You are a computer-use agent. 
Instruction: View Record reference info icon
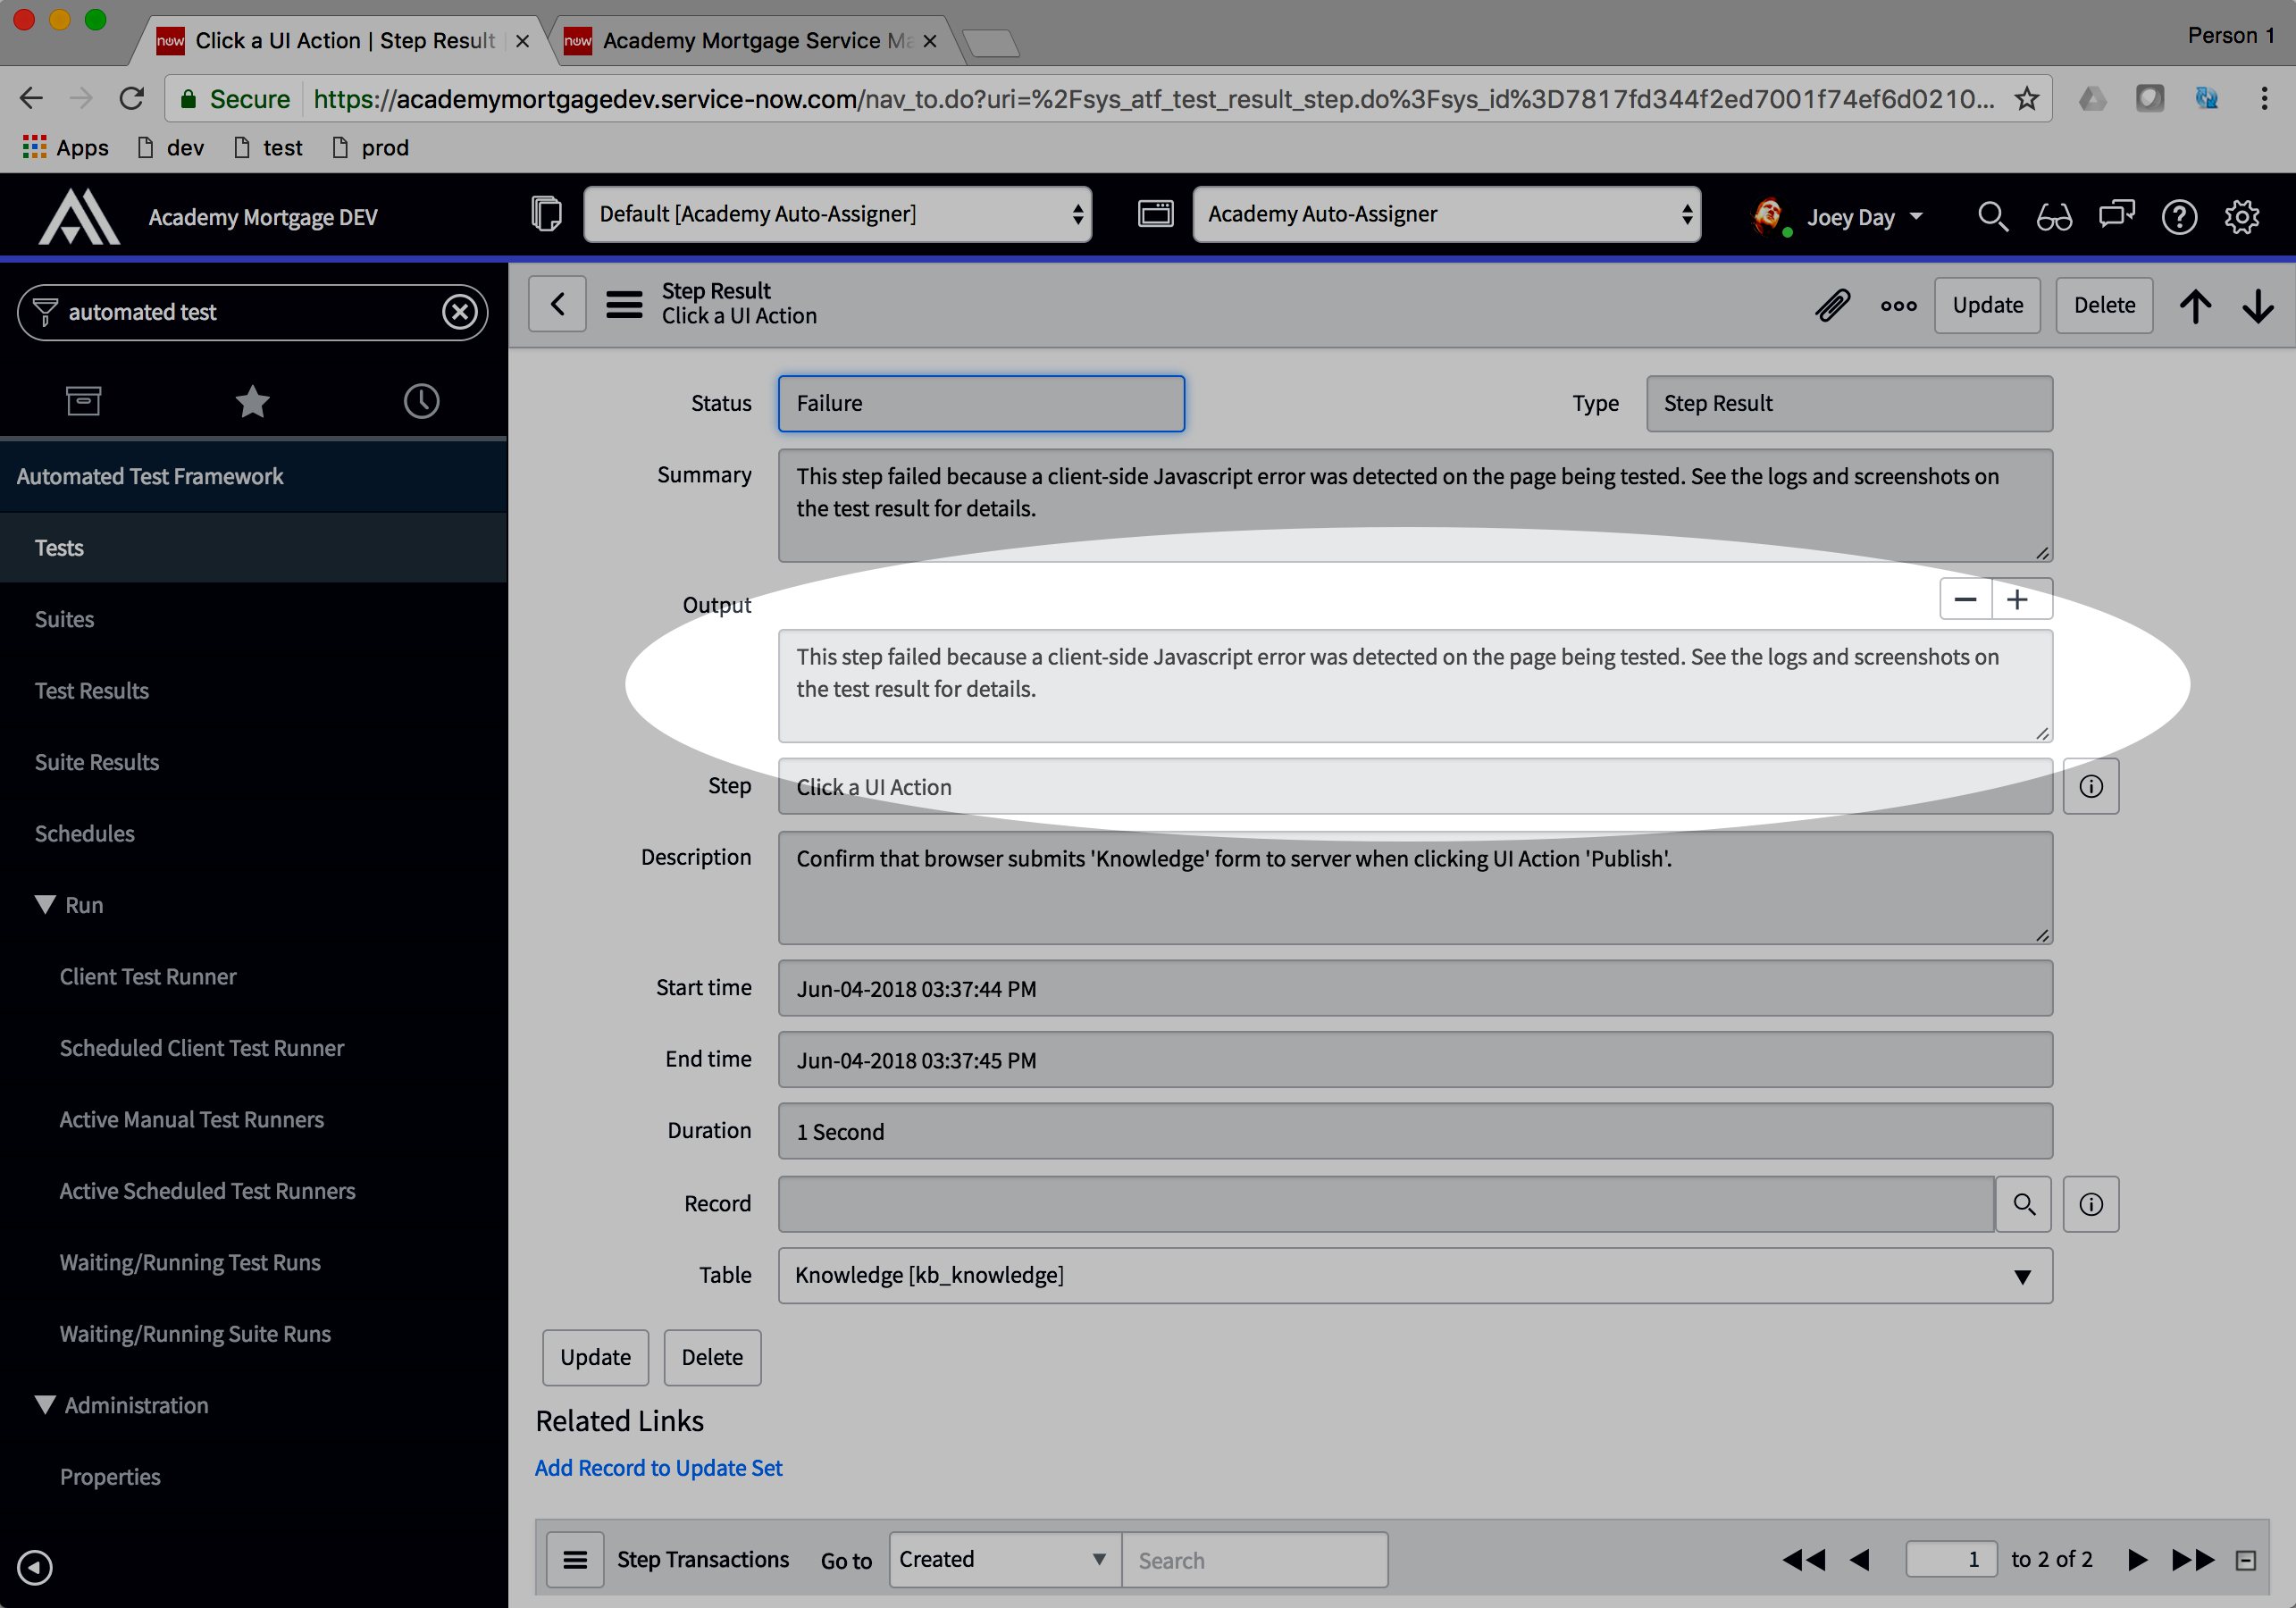pos(2091,1204)
